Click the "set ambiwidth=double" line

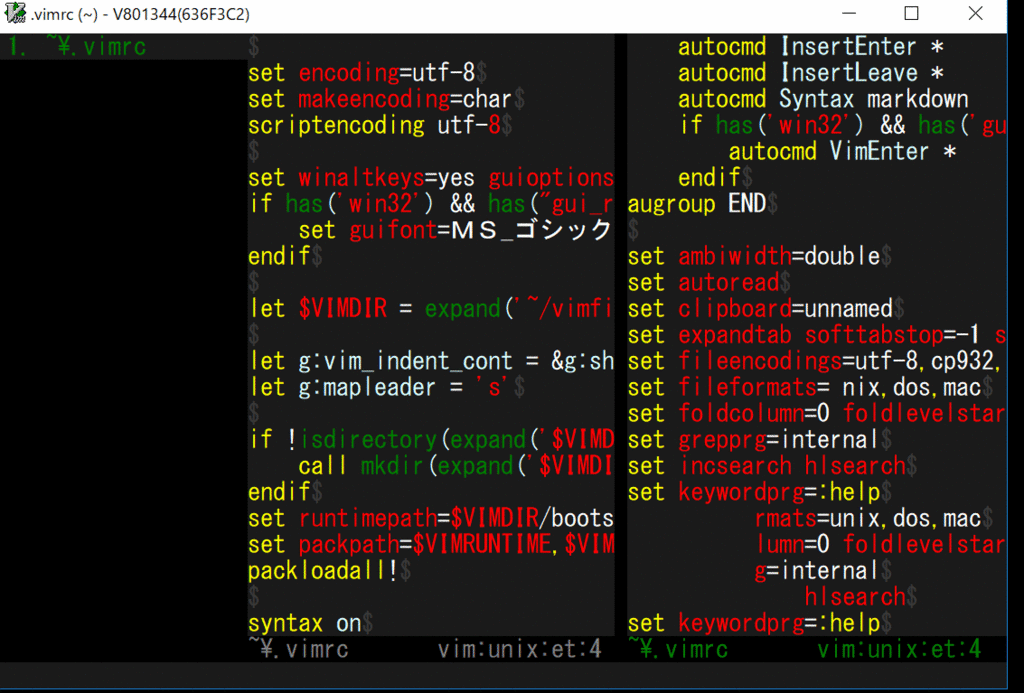coord(760,256)
